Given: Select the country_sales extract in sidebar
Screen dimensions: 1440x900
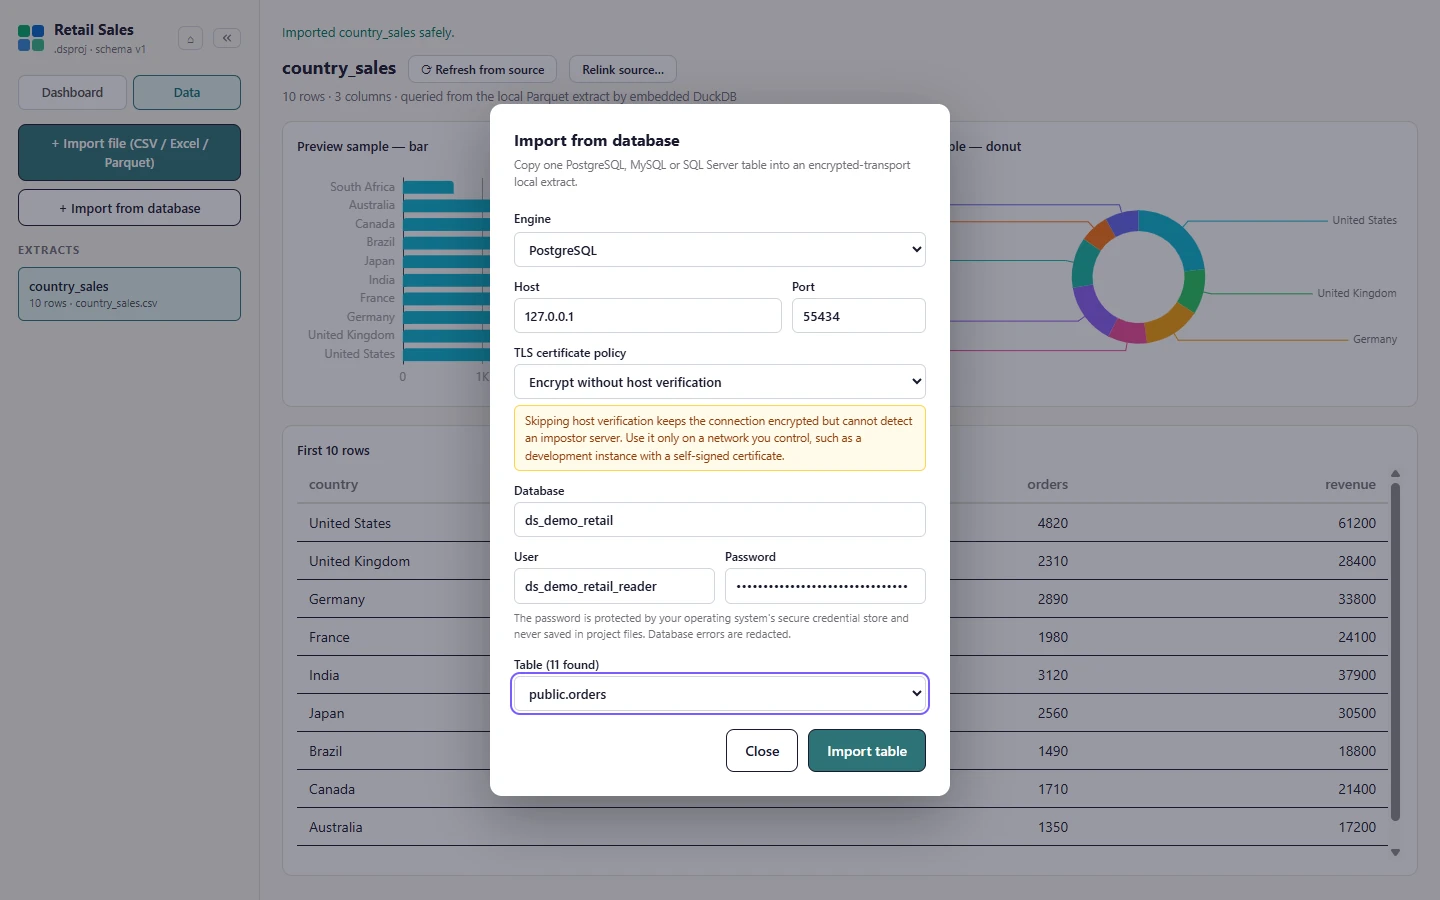Looking at the screenshot, I should tap(130, 294).
